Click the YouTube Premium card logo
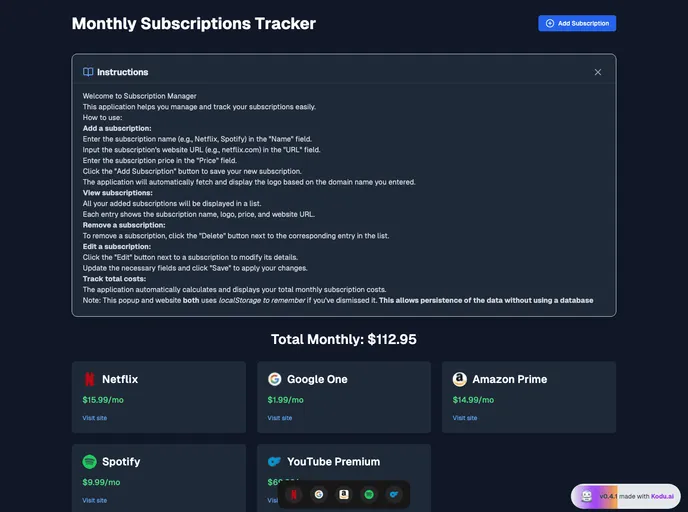The image size is (688, 512). click(274, 462)
